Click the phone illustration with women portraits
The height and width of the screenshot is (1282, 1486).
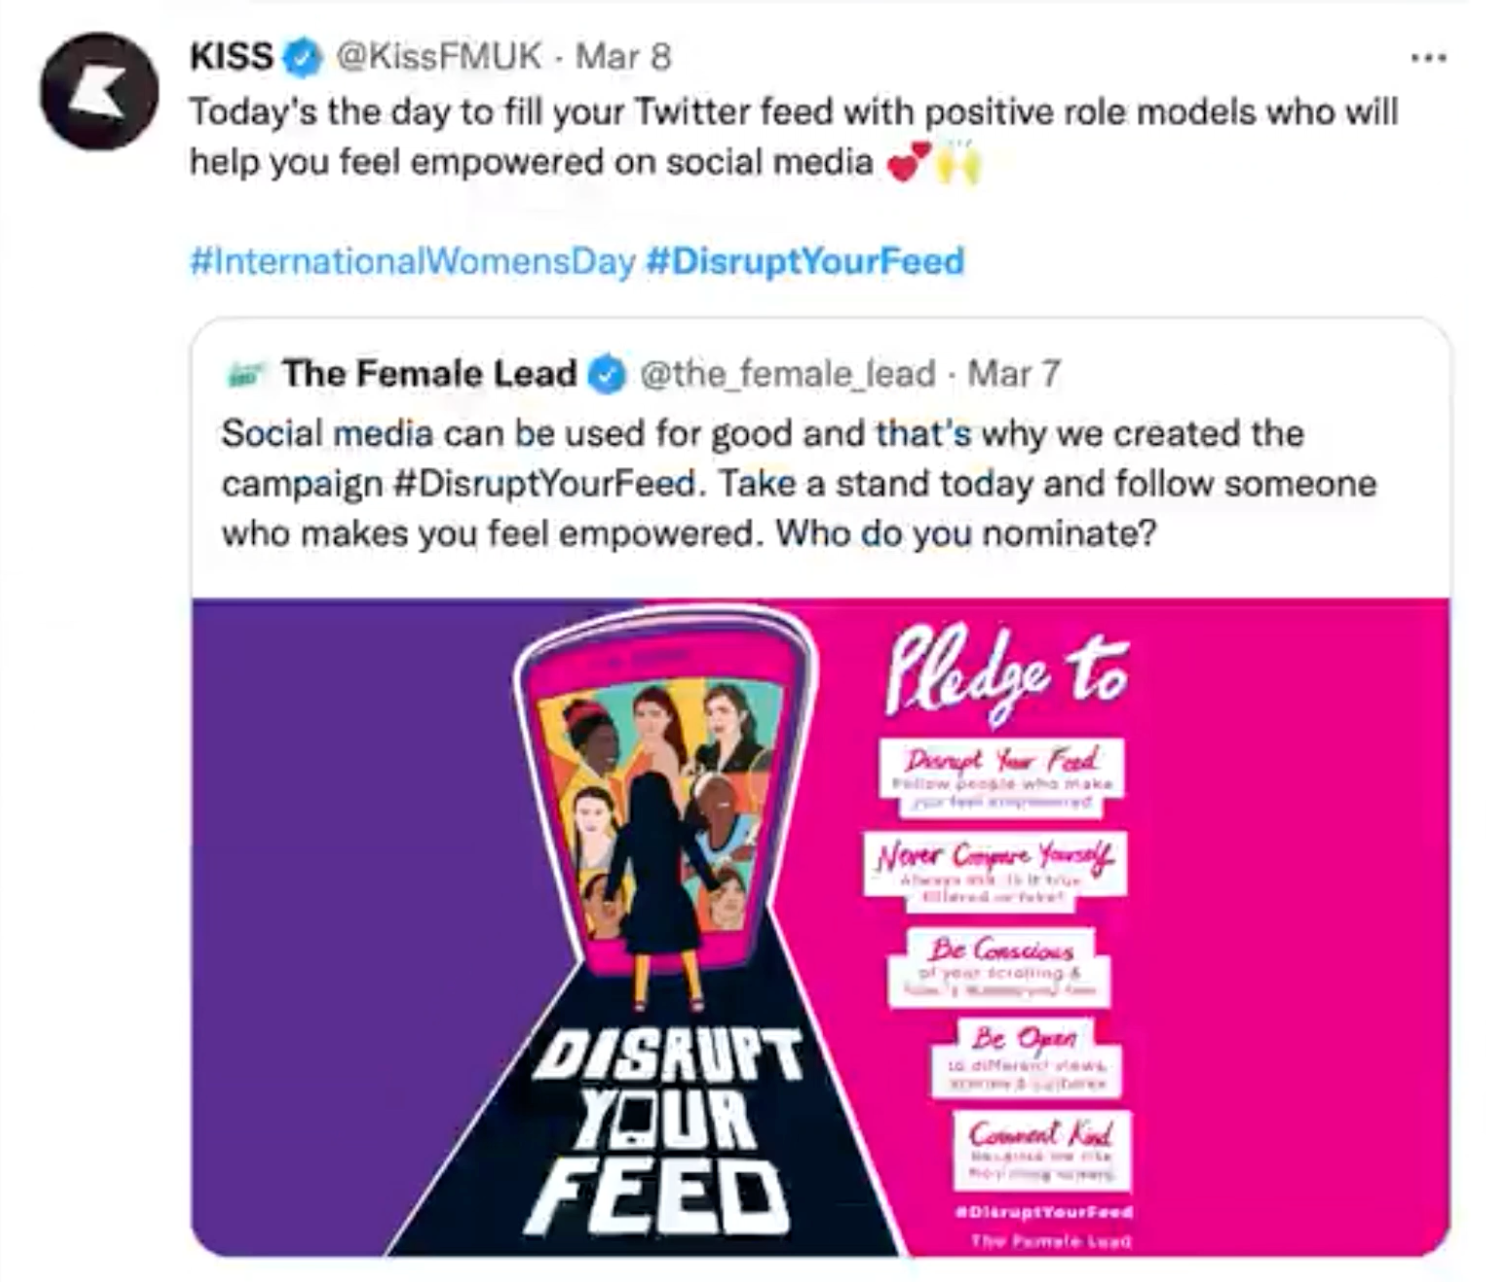coord(662,790)
